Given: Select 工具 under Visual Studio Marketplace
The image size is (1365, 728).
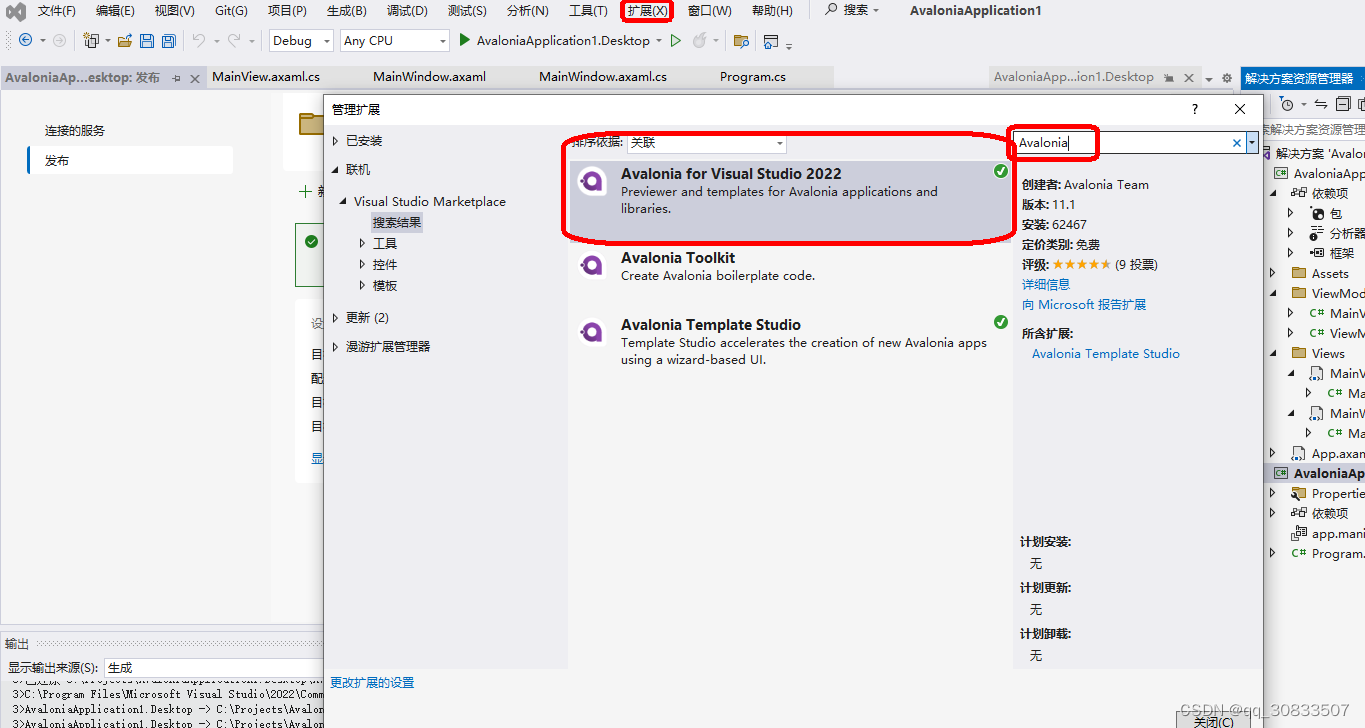Looking at the screenshot, I should point(384,242).
